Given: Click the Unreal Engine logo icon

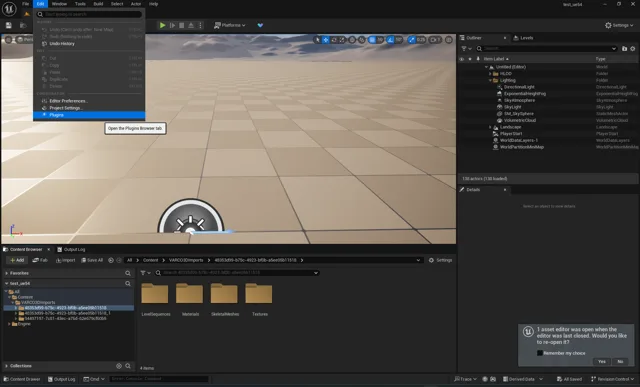Looking at the screenshot, I should (x=9, y=8).
